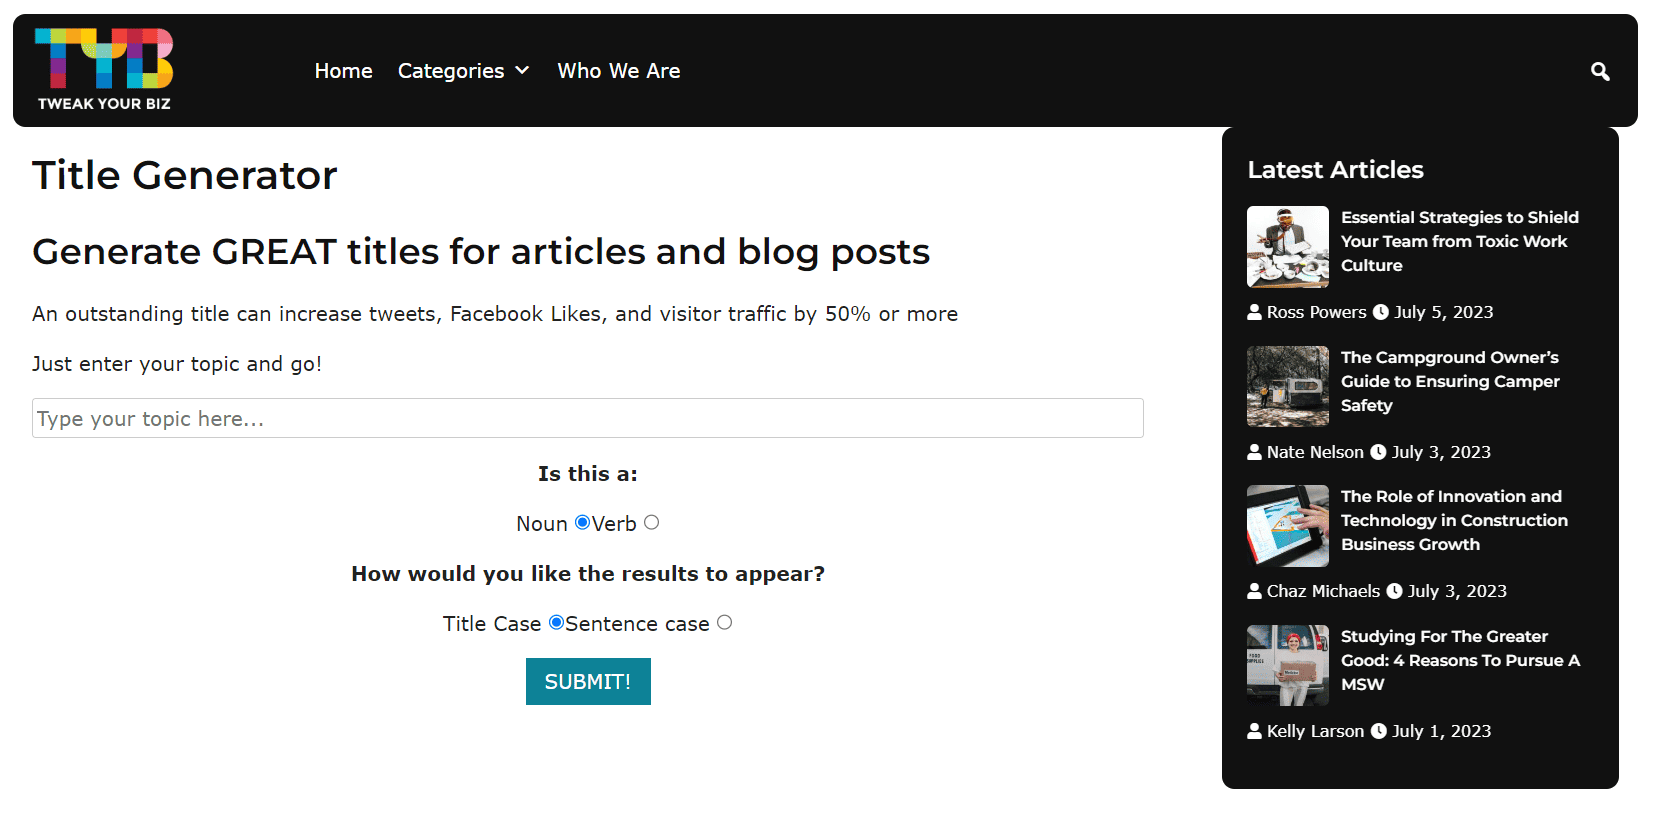The width and height of the screenshot is (1676, 832).
Task: Open the Who We Are page
Action: pos(619,71)
